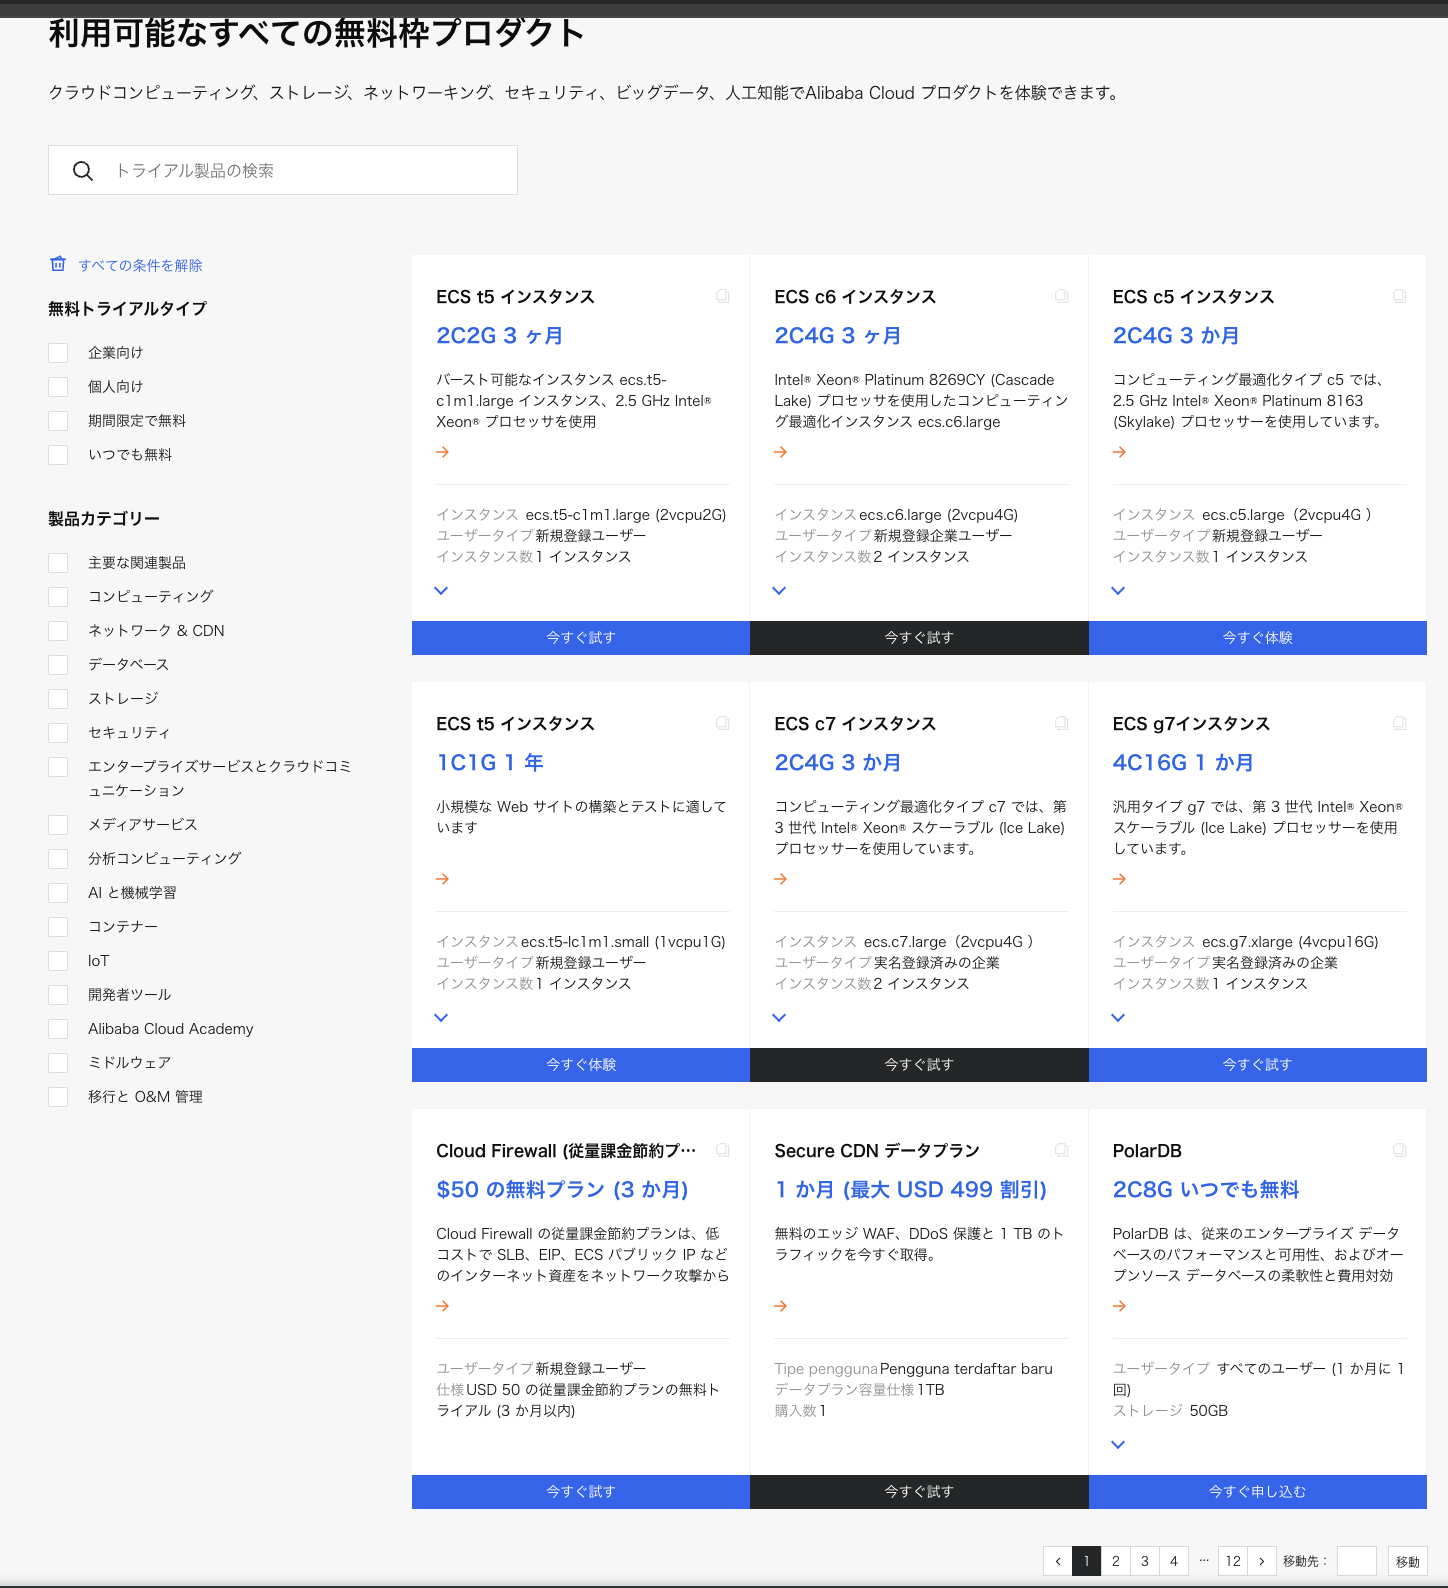Click 今すぐ体験 on ECS c5 card

[1258, 638]
